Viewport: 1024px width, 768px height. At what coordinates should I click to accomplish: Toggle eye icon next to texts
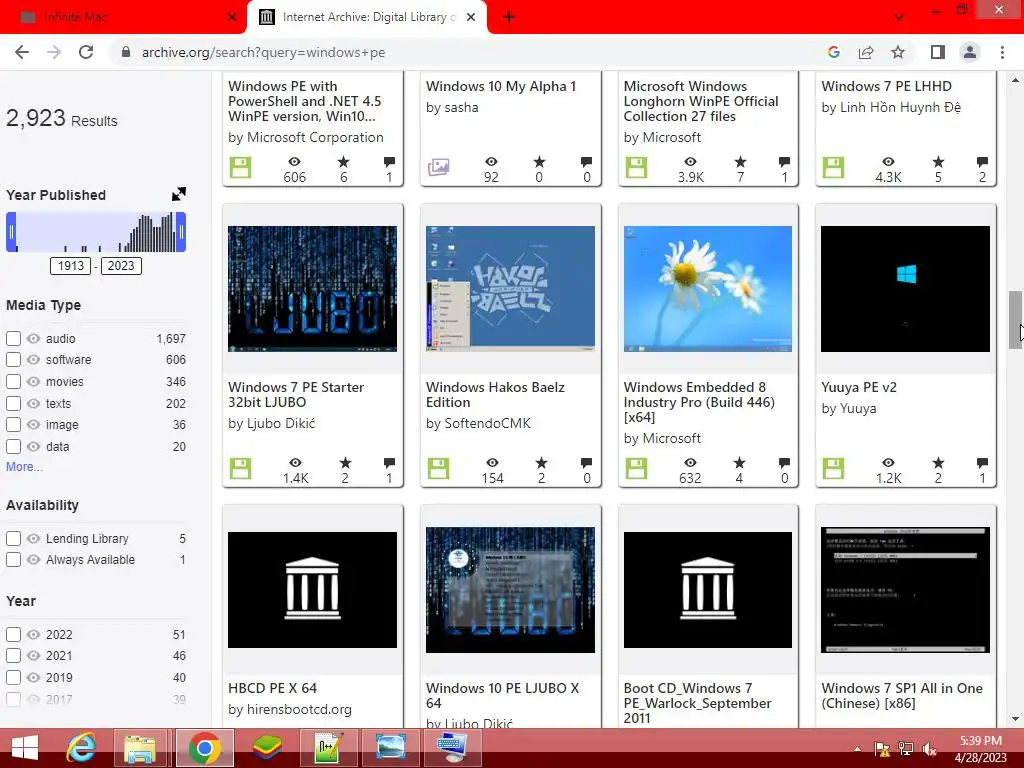pos(33,404)
